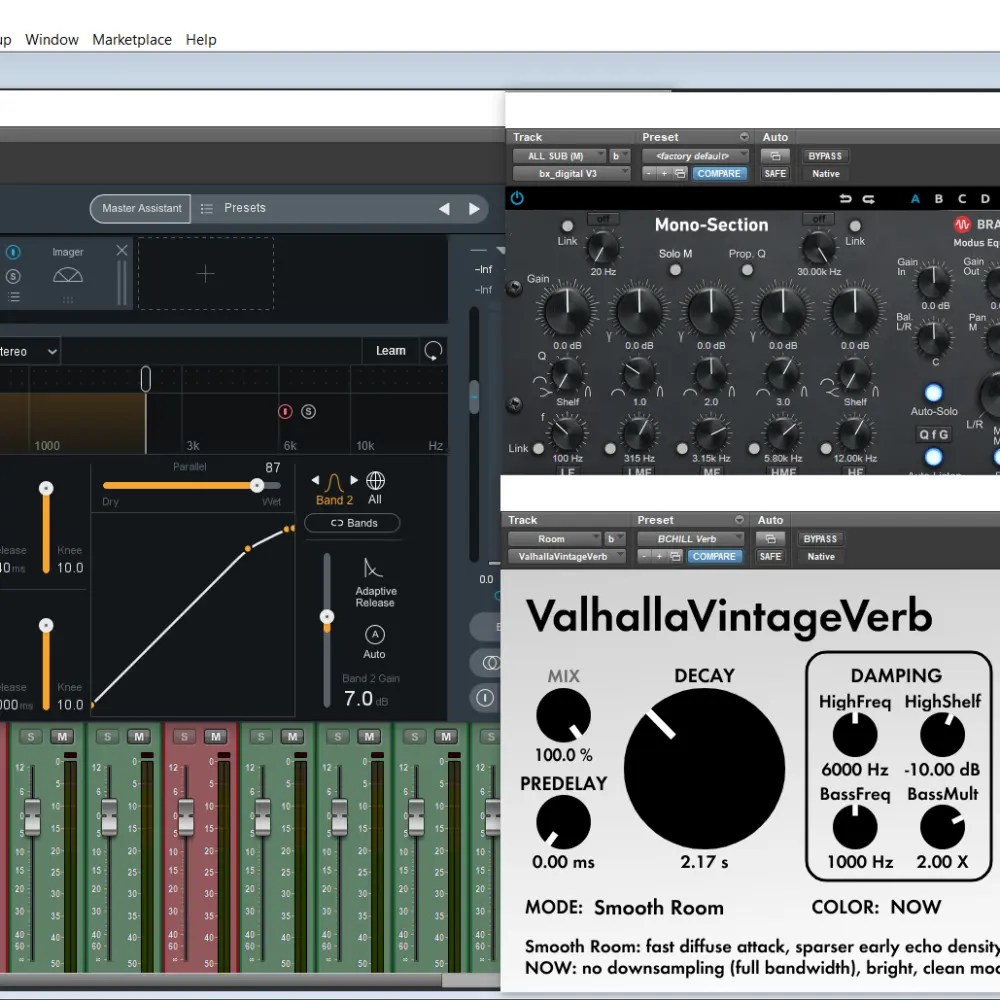The width and height of the screenshot is (1000, 1000).
Task: Toggle the Link LED near 20 Hz filter
Action: coord(567,226)
